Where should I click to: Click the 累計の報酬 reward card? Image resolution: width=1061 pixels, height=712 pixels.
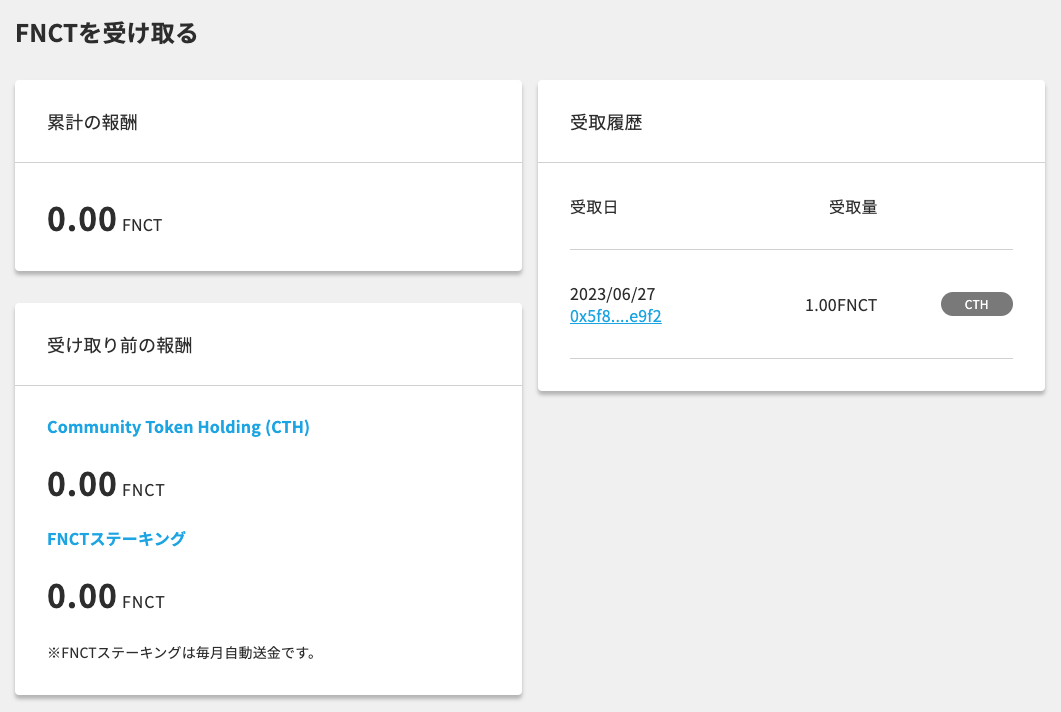pos(267,175)
